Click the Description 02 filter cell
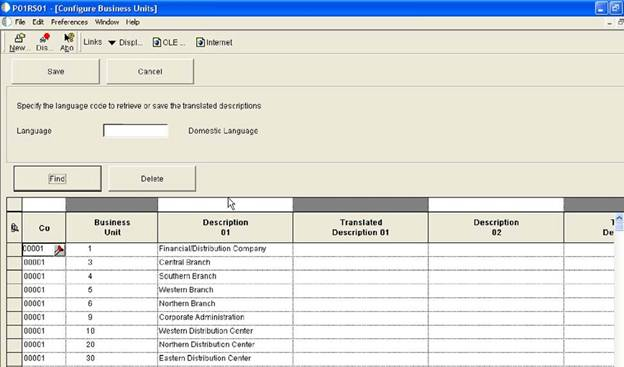Image resolution: width=624 pixels, height=367 pixels. coord(496,204)
